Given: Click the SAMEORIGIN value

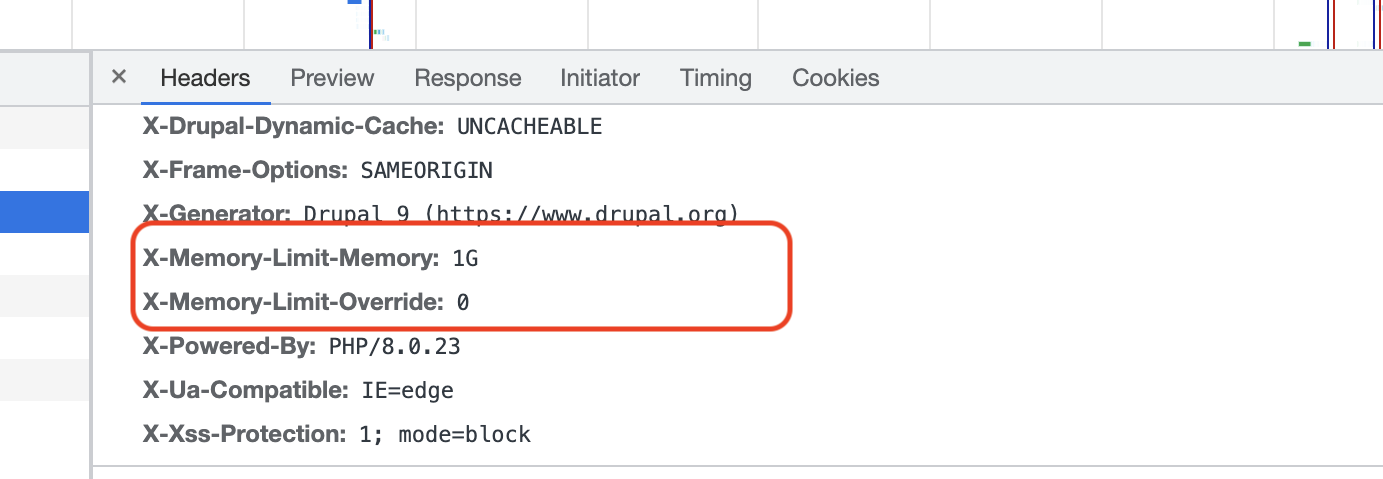Looking at the screenshot, I should coord(426,171).
